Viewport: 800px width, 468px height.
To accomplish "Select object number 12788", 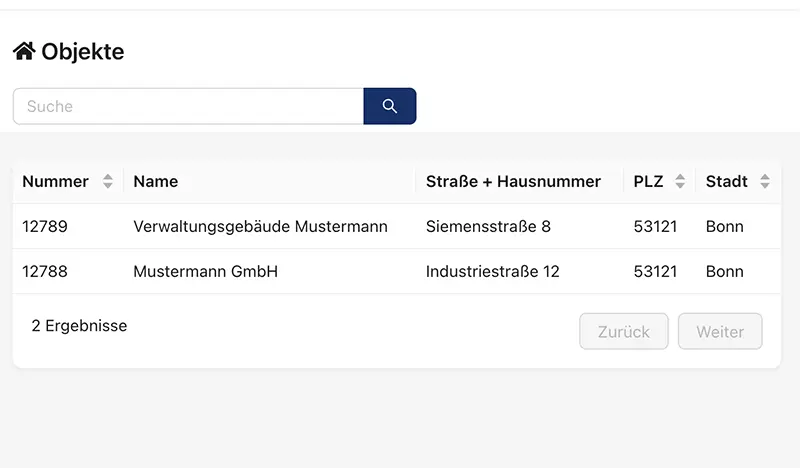I will click(45, 272).
